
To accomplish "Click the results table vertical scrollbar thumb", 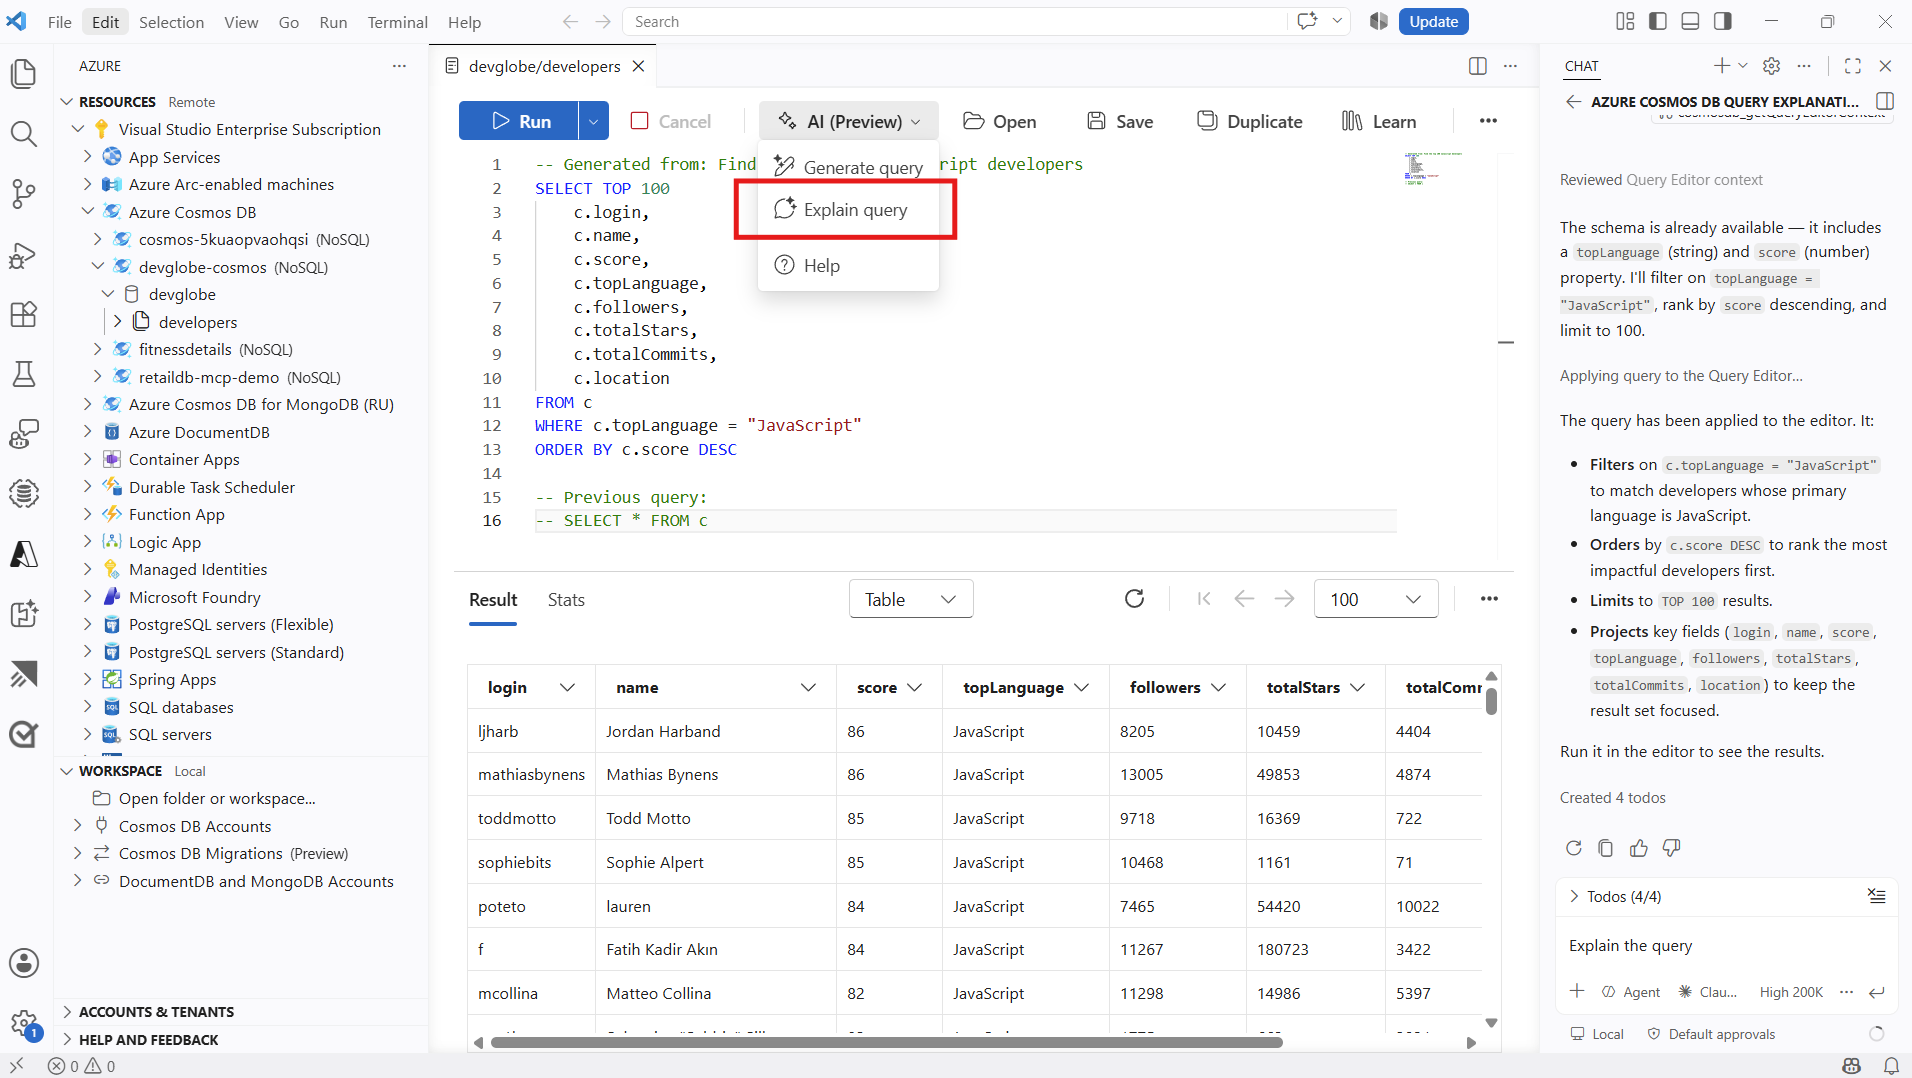I will tap(1491, 701).
